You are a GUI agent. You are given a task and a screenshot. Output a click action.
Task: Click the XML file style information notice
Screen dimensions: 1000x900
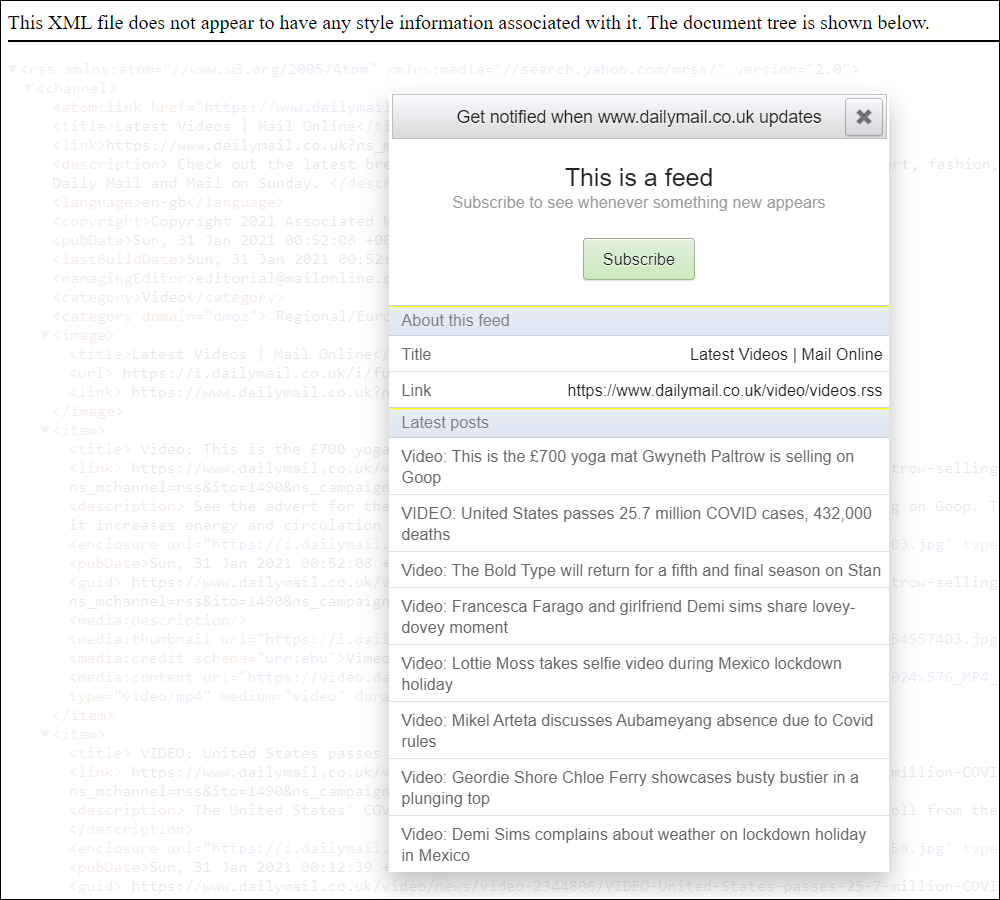pyautogui.click(x=469, y=23)
